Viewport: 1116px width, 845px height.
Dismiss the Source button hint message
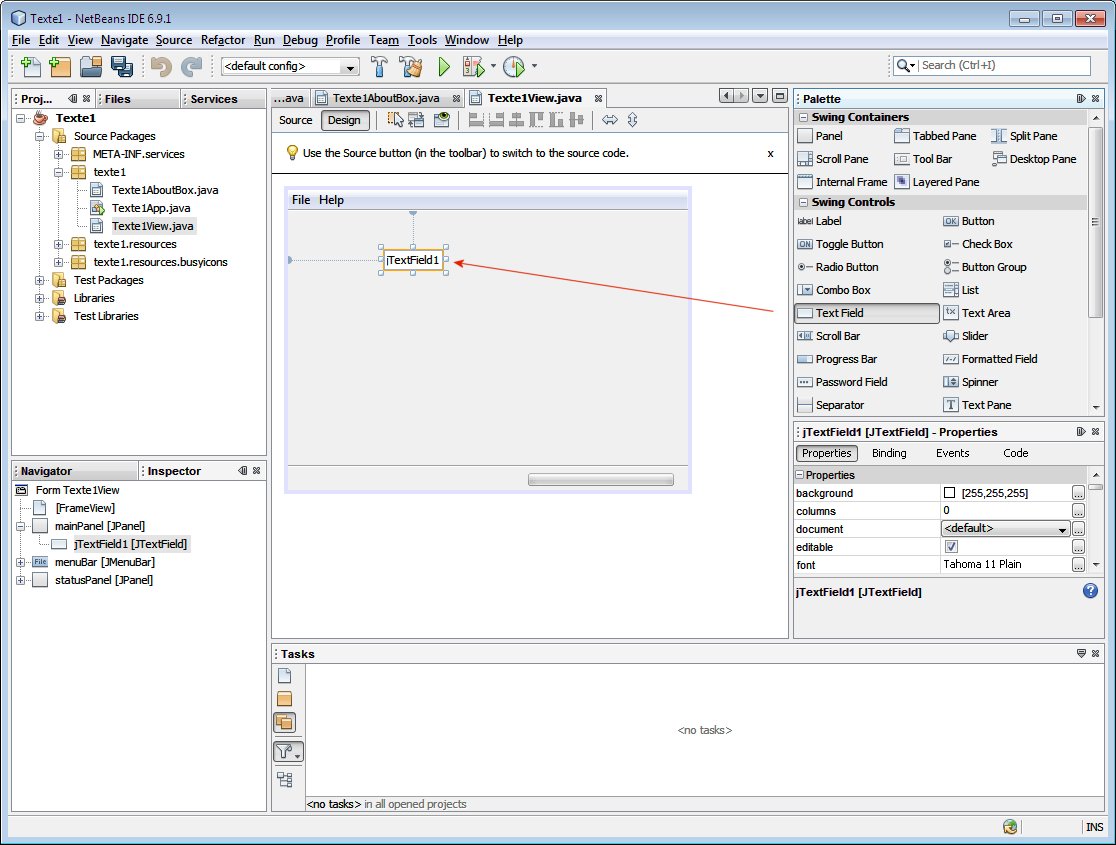770,153
